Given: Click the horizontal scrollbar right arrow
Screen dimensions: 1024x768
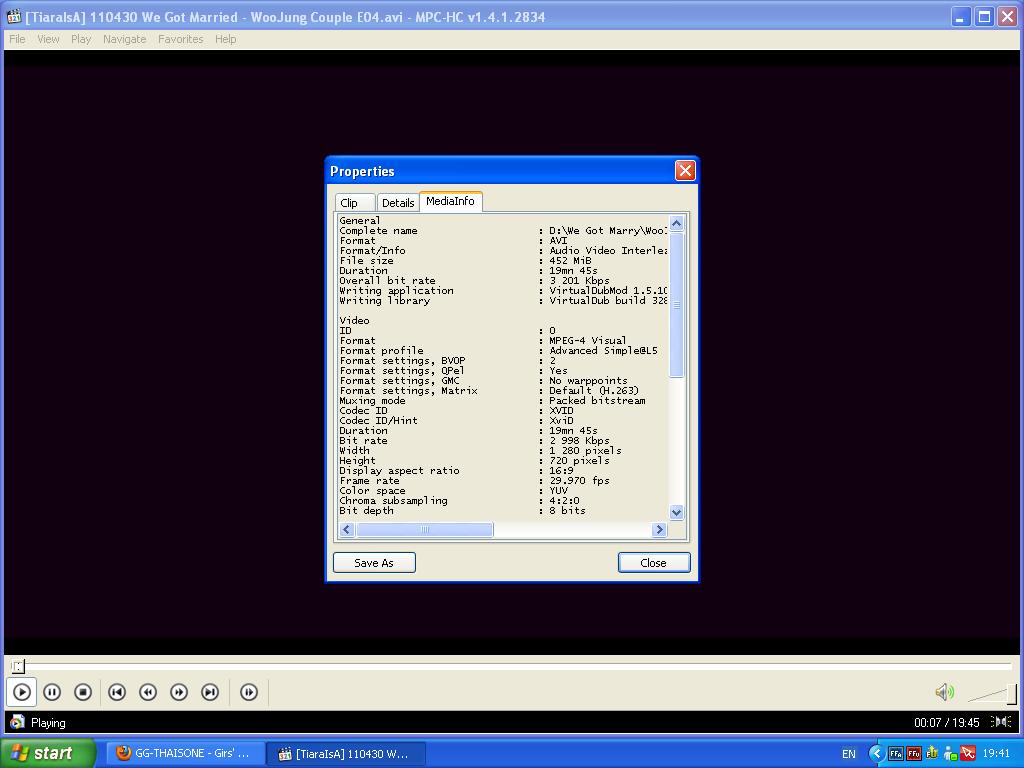Looking at the screenshot, I should point(660,530).
